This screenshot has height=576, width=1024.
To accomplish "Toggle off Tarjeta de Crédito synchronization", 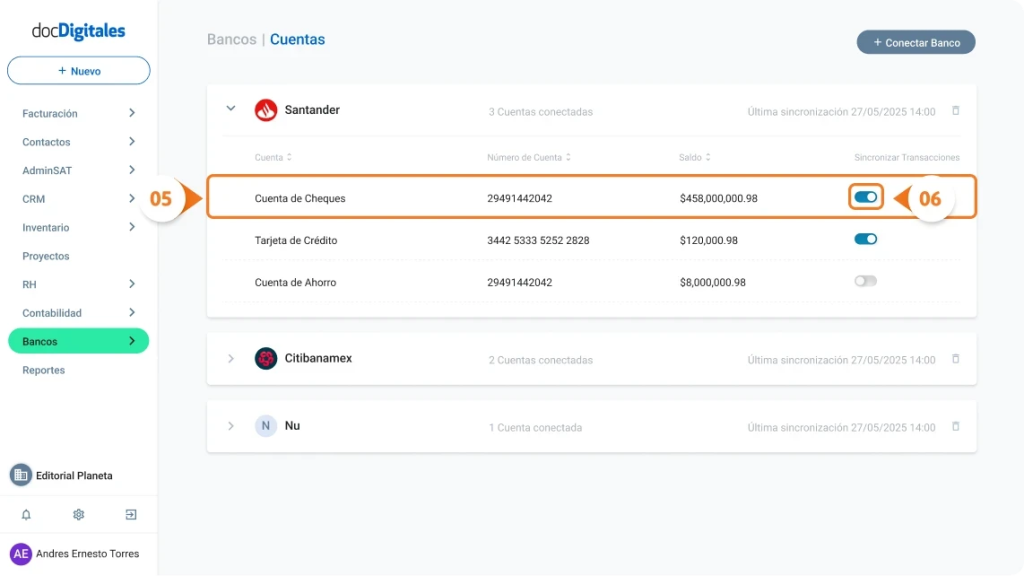I will (865, 239).
